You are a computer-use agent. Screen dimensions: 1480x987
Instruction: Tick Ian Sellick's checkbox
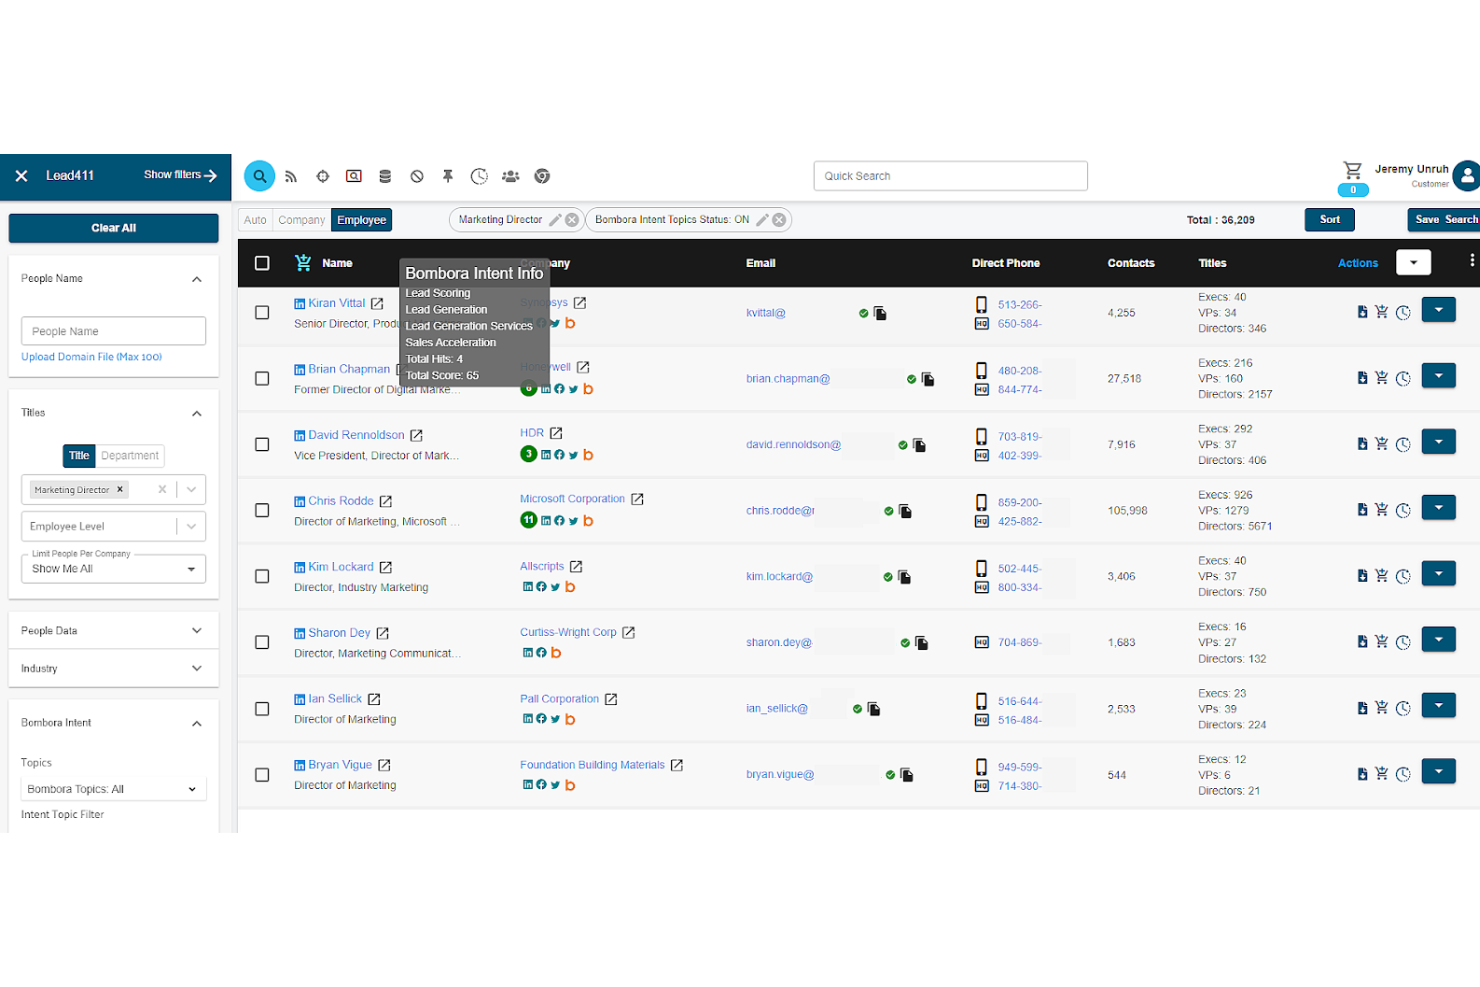pyautogui.click(x=262, y=709)
